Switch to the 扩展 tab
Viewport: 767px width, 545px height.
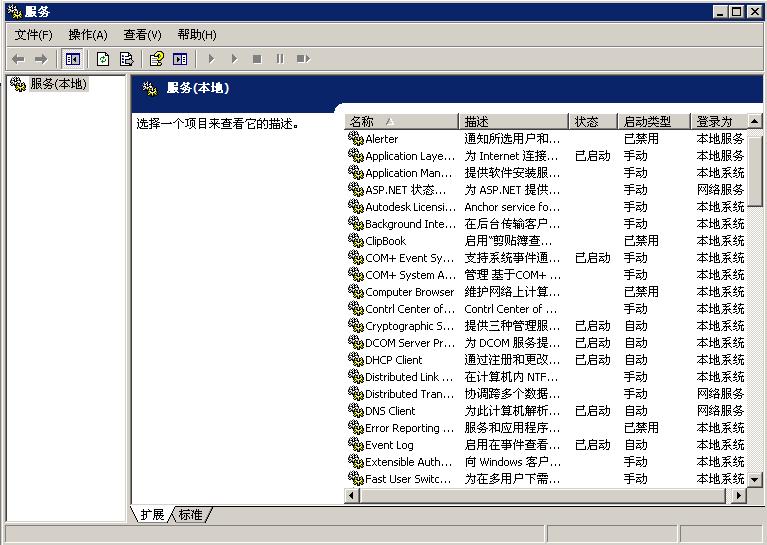click(x=152, y=514)
